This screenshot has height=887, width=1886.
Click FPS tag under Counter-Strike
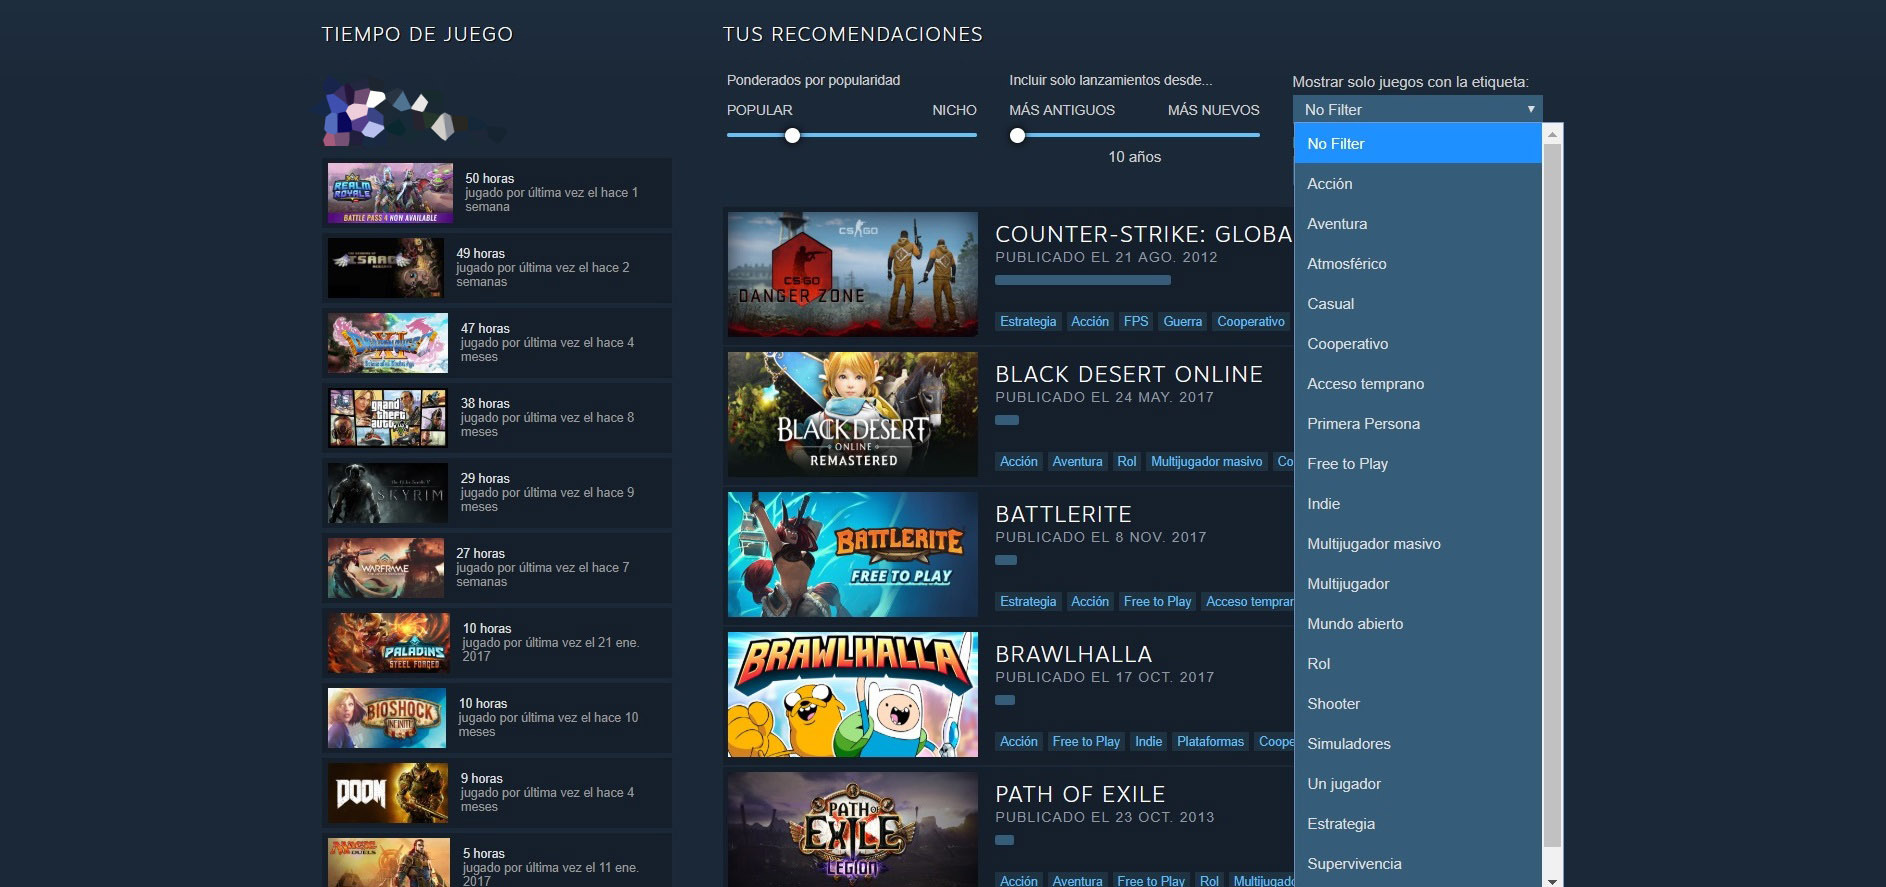pyautogui.click(x=1136, y=321)
